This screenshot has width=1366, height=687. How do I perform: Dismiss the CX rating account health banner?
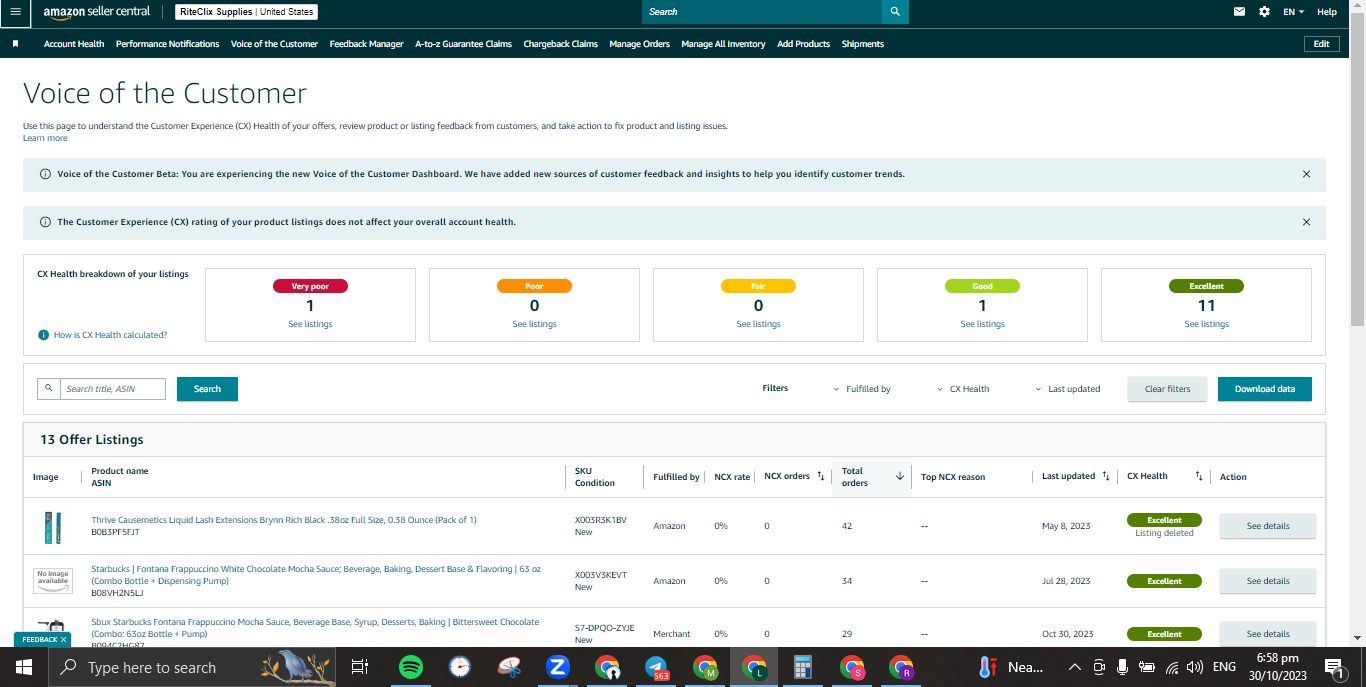coord(1306,222)
